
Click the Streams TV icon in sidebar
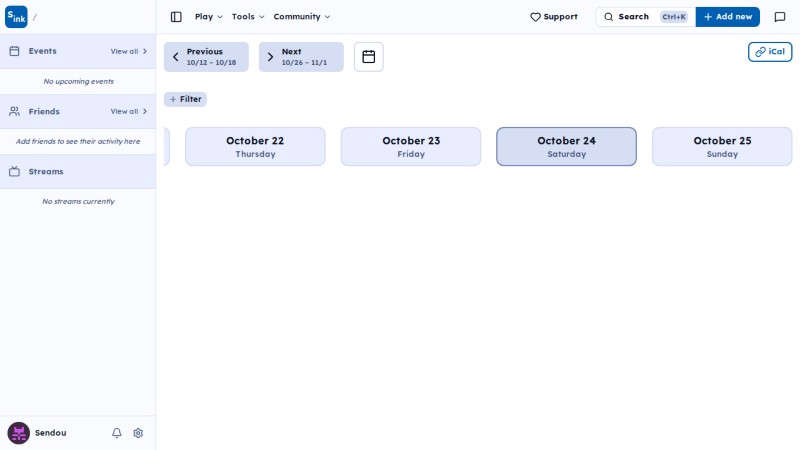click(x=14, y=171)
